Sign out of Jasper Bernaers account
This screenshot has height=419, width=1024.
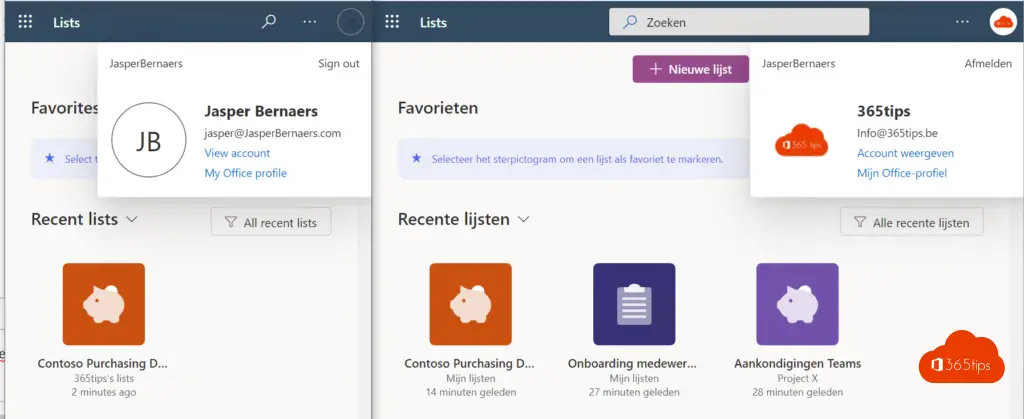click(x=339, y=63)
